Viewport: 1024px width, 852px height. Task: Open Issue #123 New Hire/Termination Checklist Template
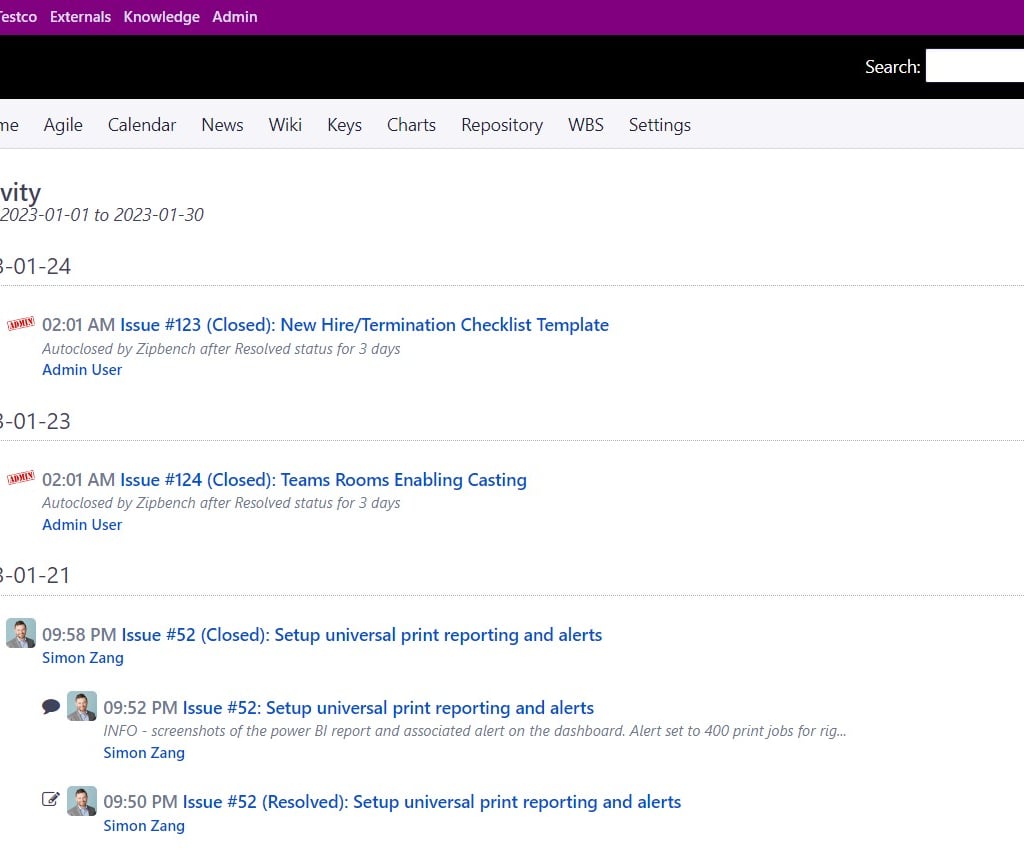coord(364,324)
